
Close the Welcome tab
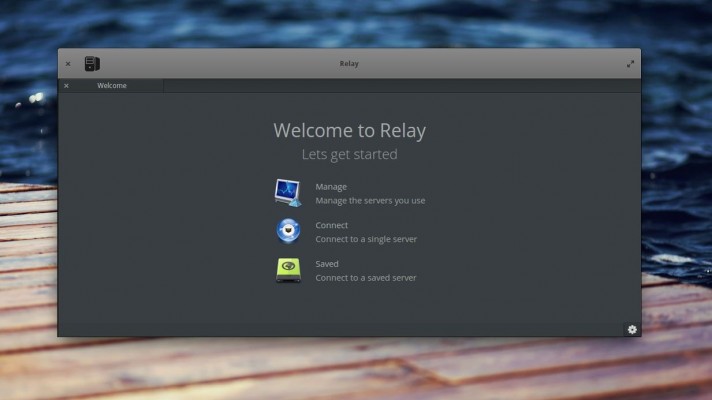point(66,85)
